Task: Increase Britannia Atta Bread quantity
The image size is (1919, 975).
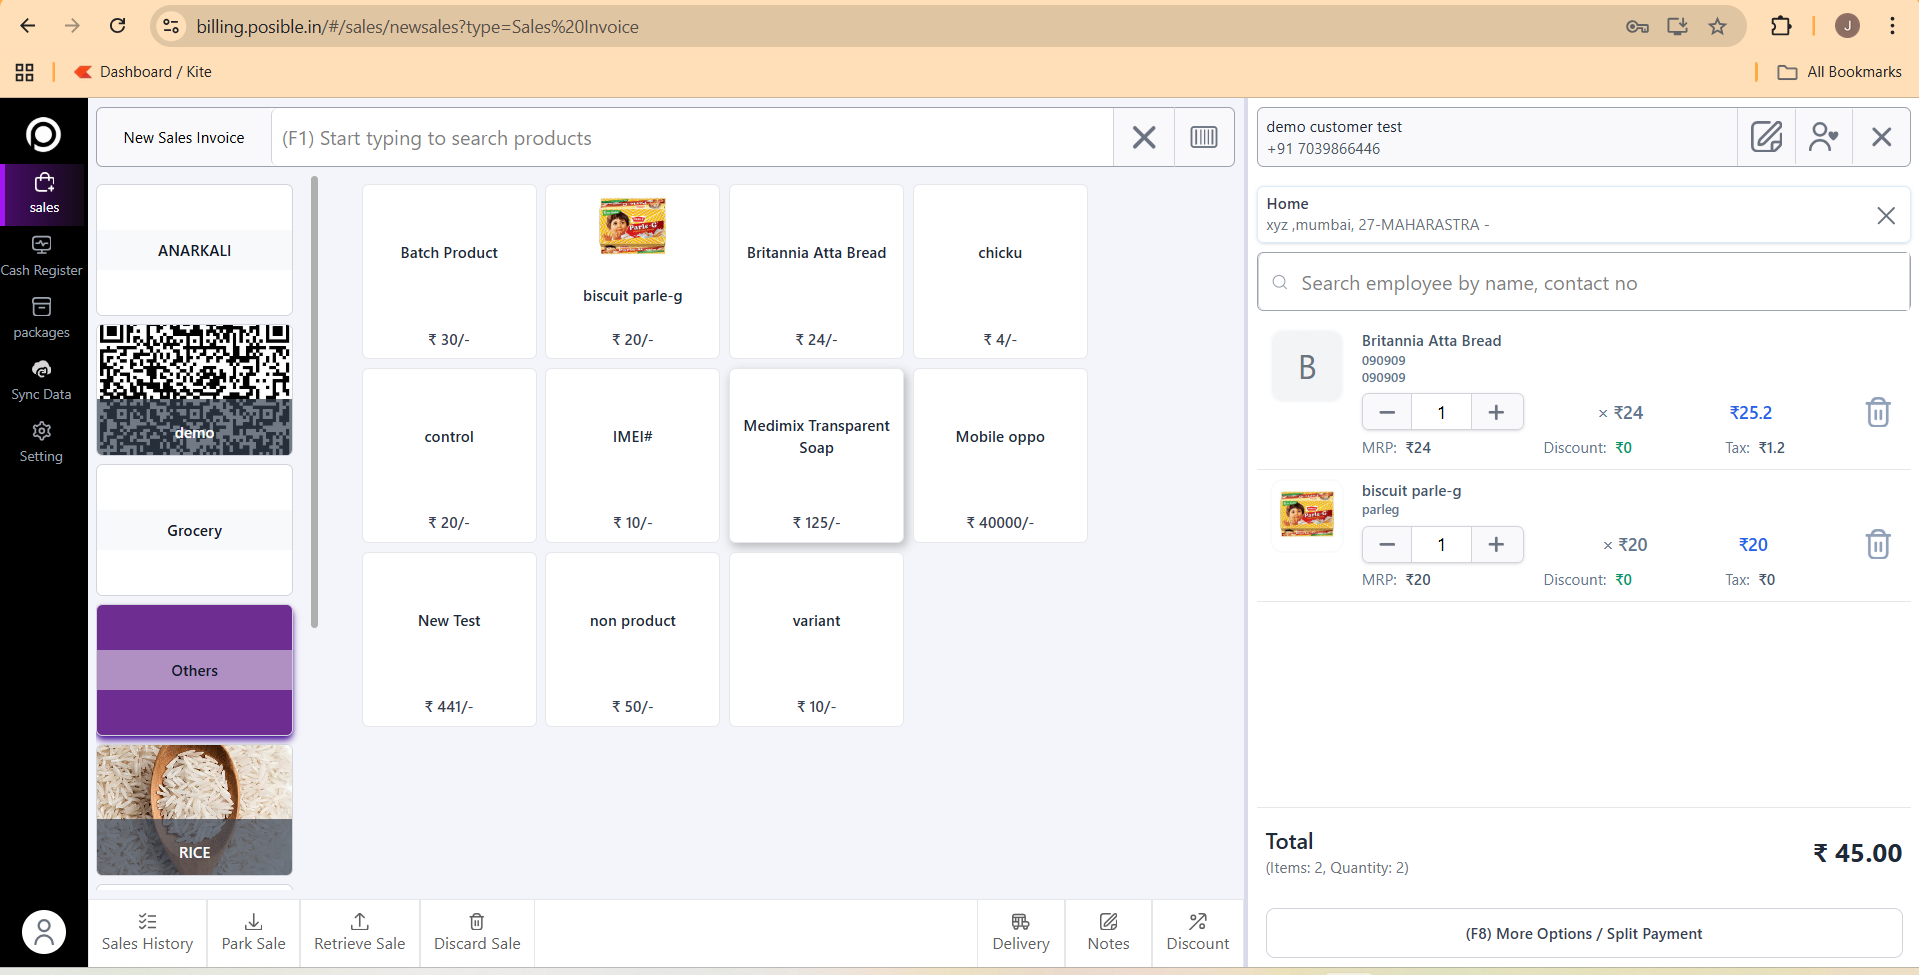Action: coord(1496,412)
